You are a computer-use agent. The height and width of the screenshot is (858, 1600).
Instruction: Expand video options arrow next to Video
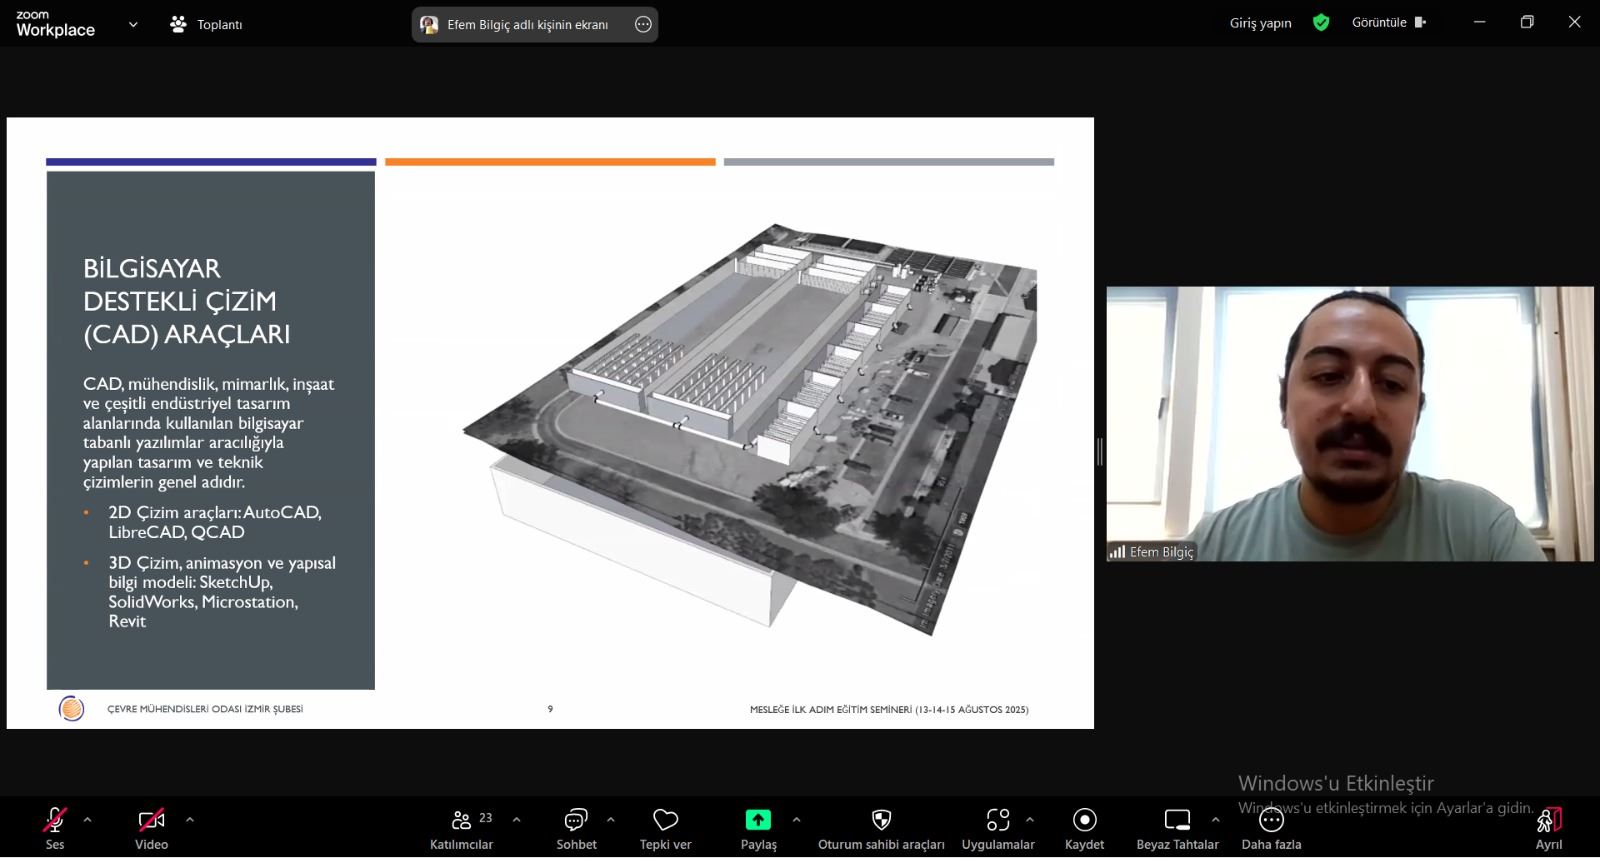pos(190,819)
